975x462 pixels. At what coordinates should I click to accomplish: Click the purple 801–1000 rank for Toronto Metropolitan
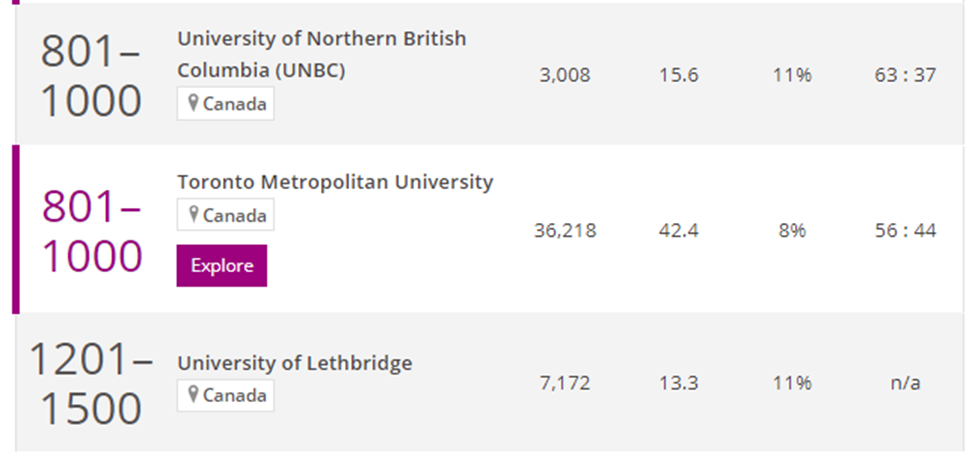(x=91, y=231)
